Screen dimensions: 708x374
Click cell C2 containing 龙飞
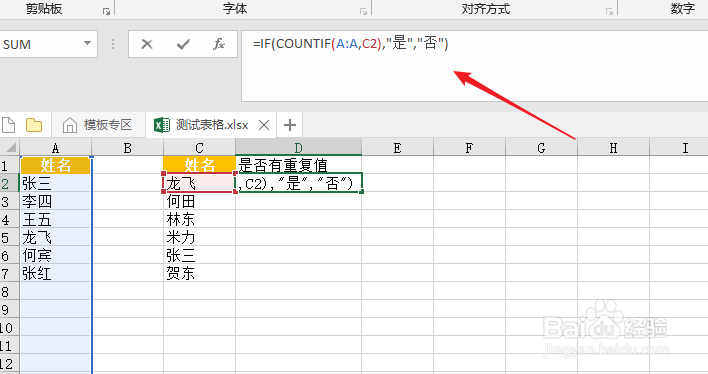click(x=199, y=183)
